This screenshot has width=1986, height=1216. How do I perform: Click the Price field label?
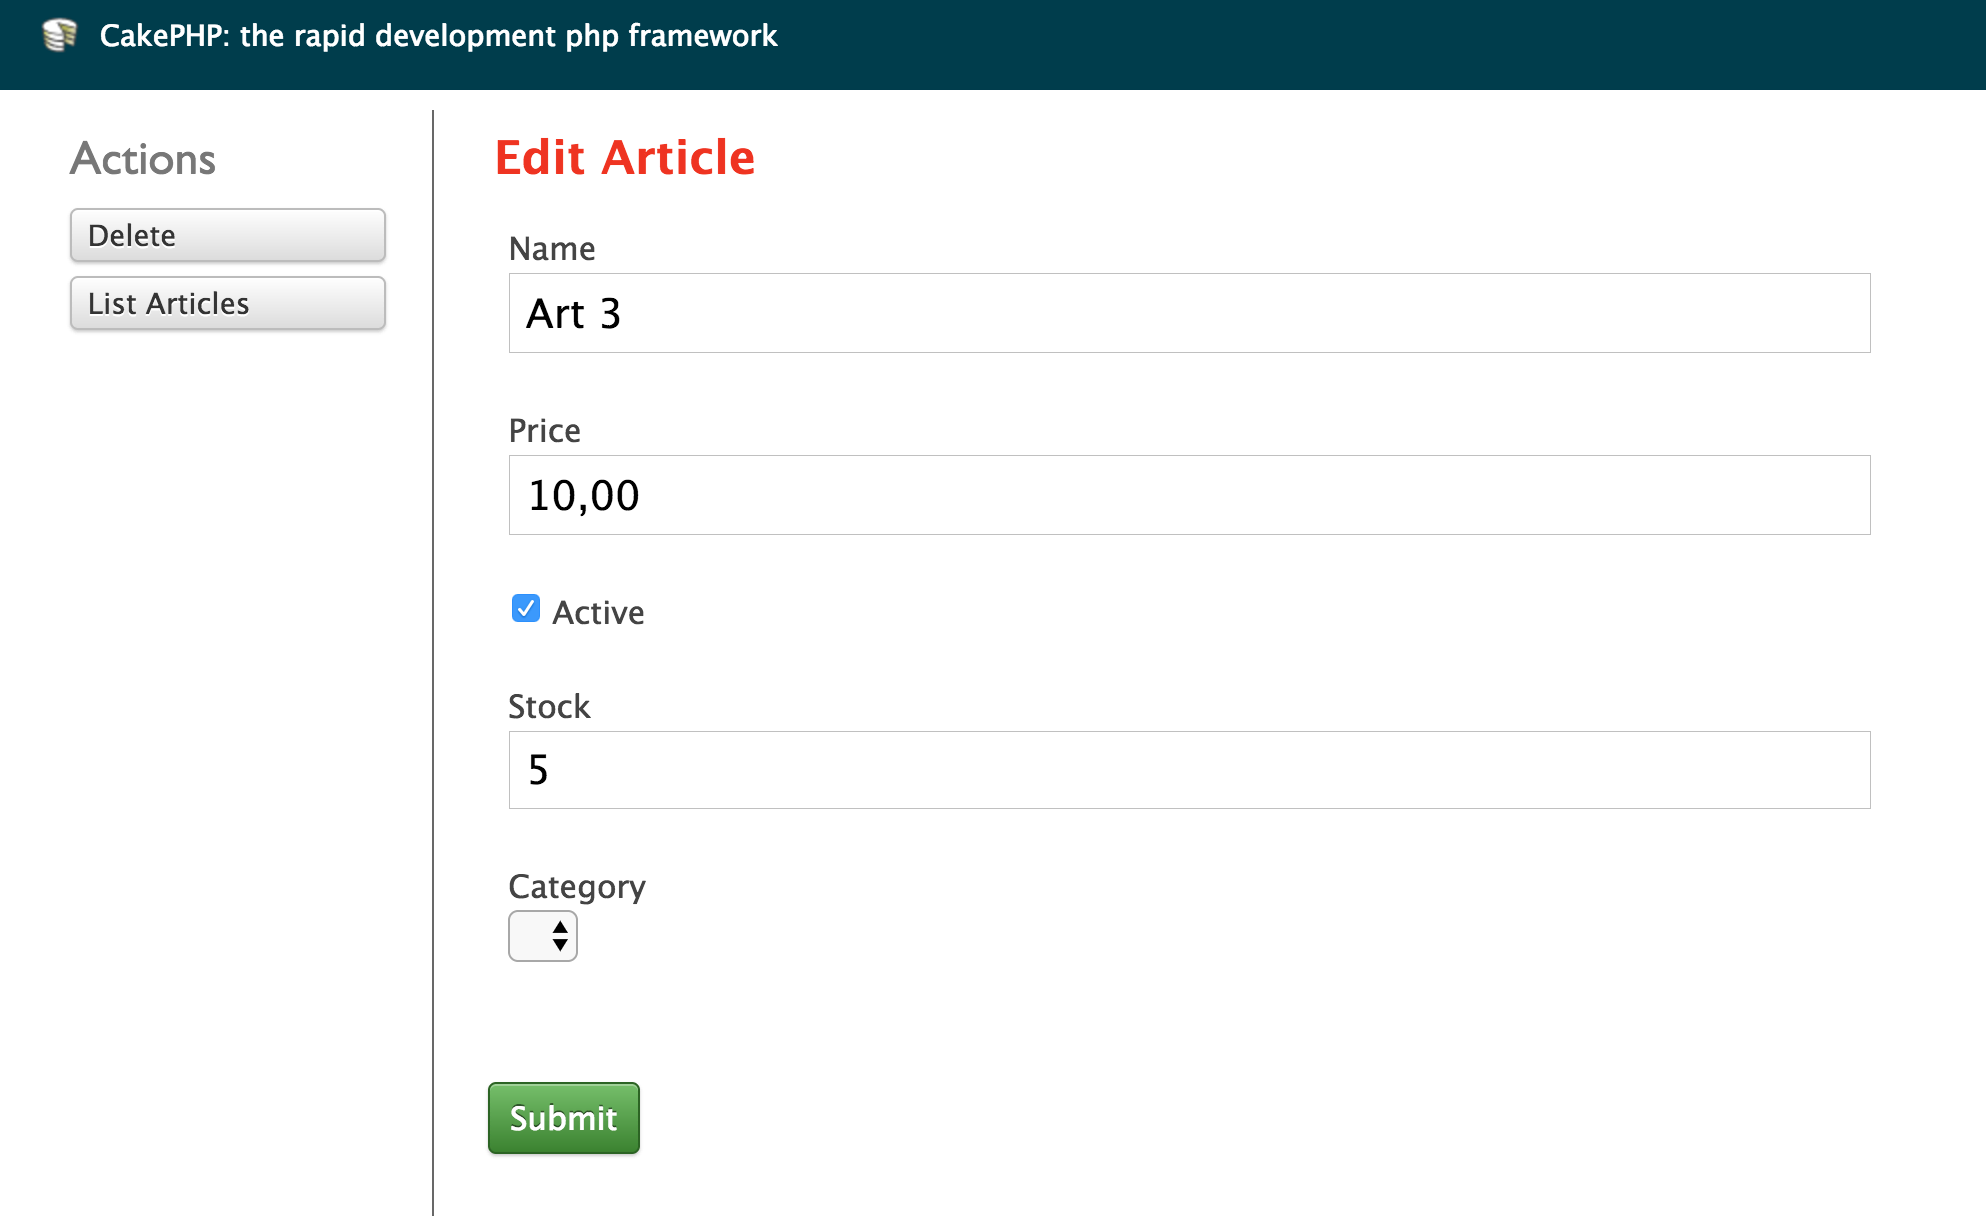tap(544, 431)
